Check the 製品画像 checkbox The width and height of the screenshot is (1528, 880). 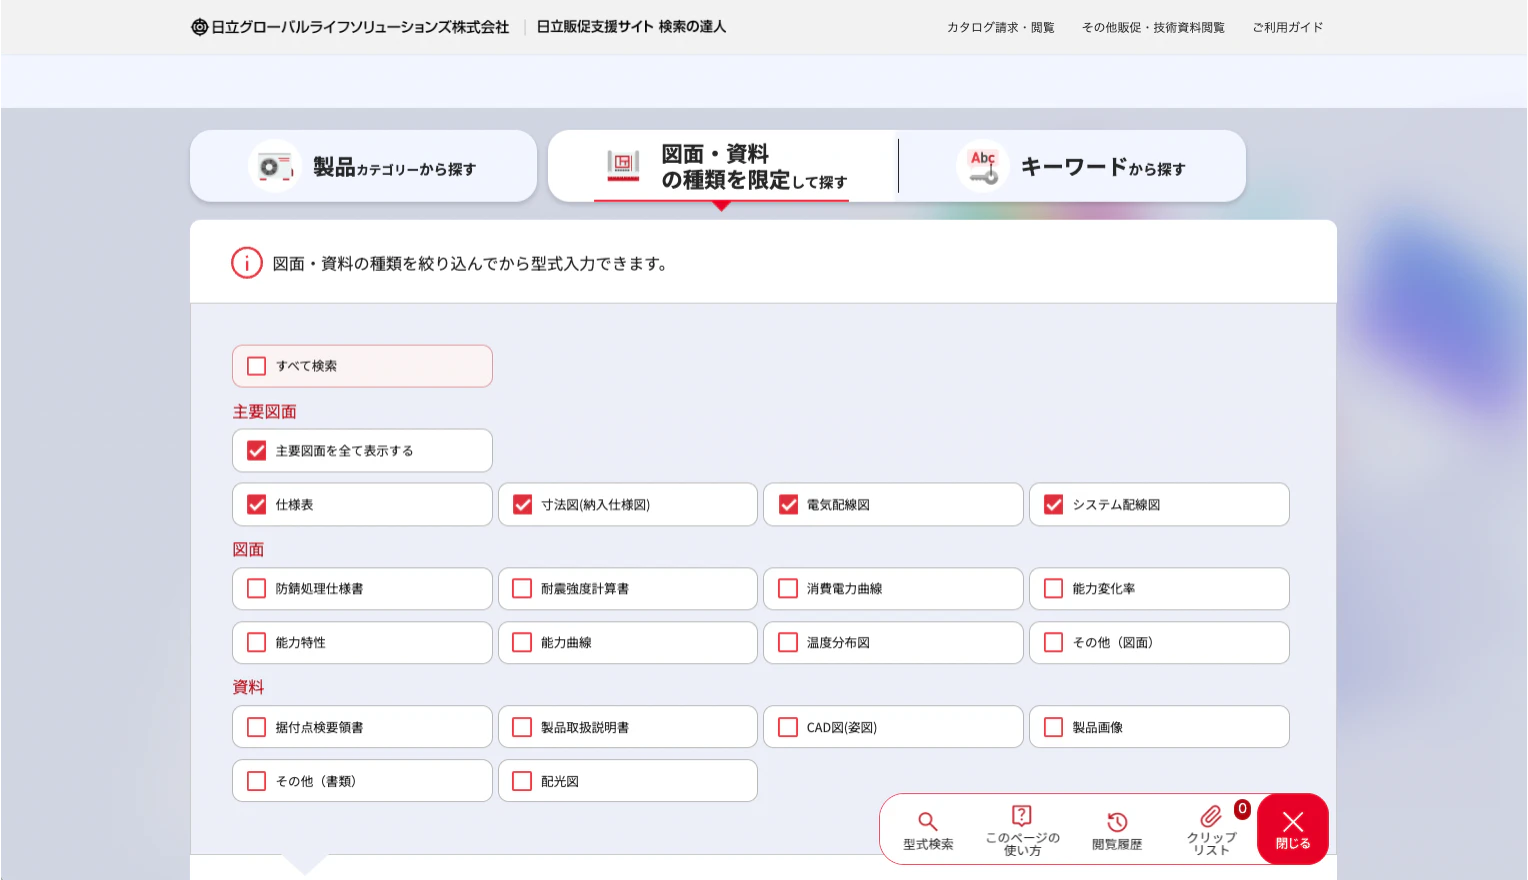1054,728
